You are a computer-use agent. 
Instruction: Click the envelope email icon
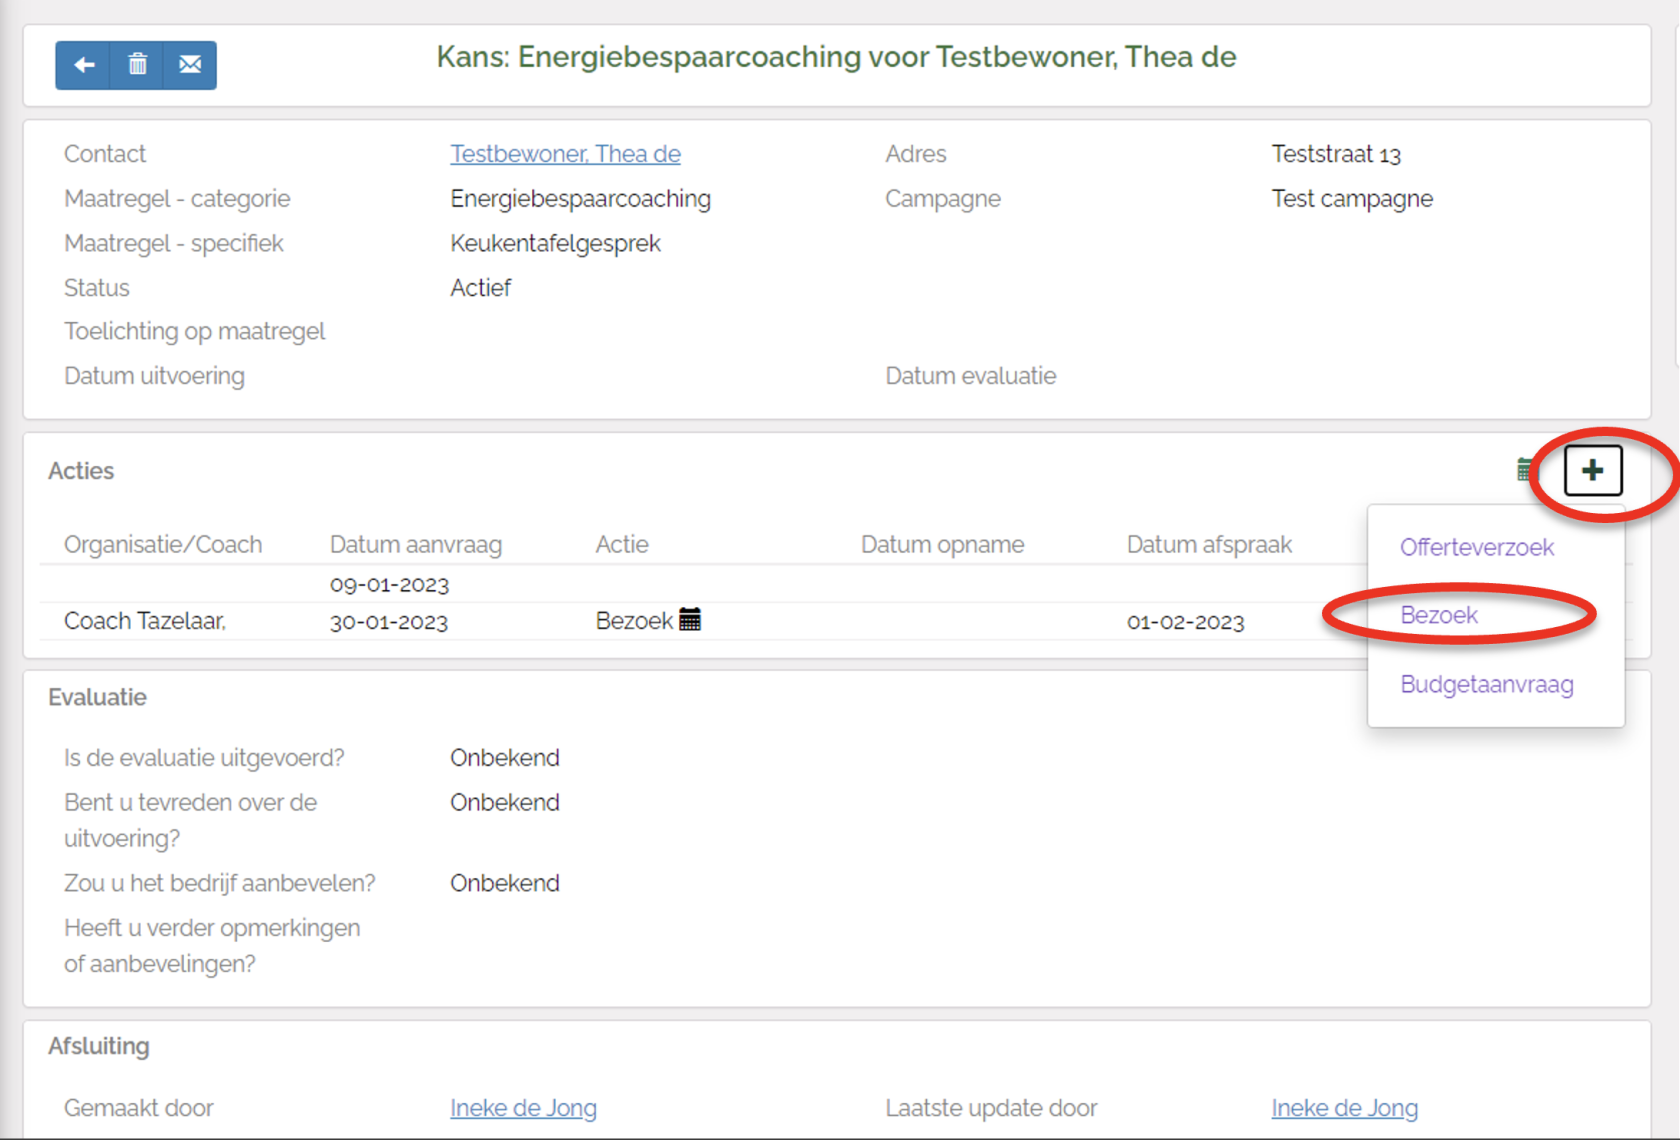point(190,65)
